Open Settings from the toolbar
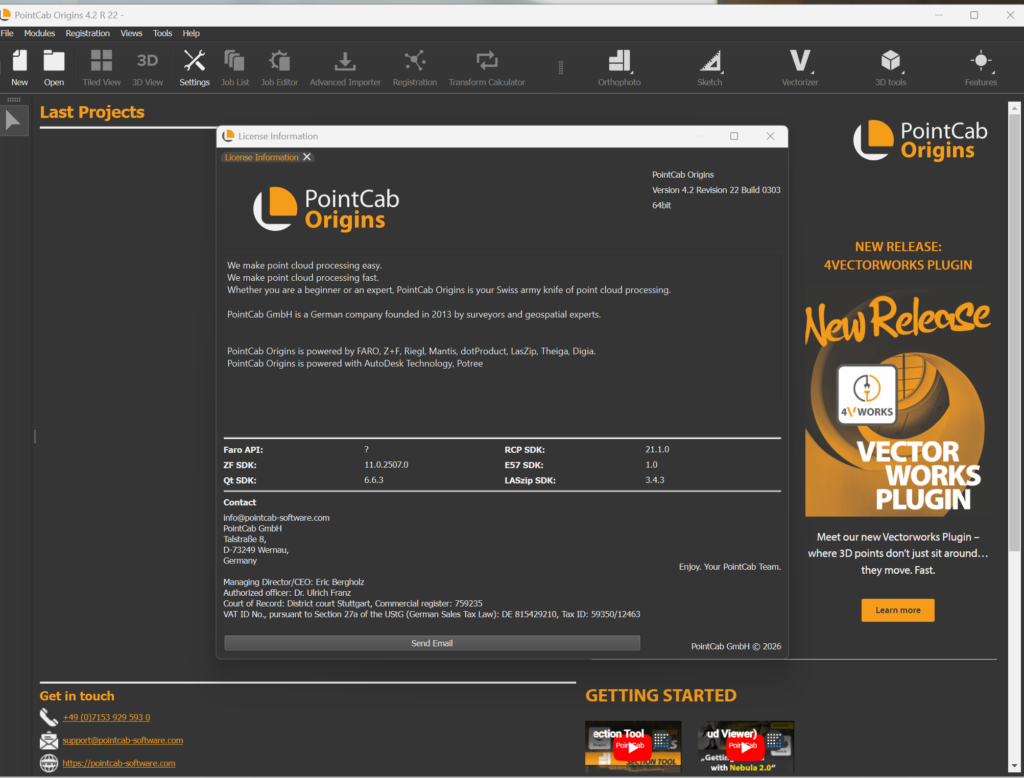The width and height of the screenshot is (1024, 778). click(x=195, y=67)
